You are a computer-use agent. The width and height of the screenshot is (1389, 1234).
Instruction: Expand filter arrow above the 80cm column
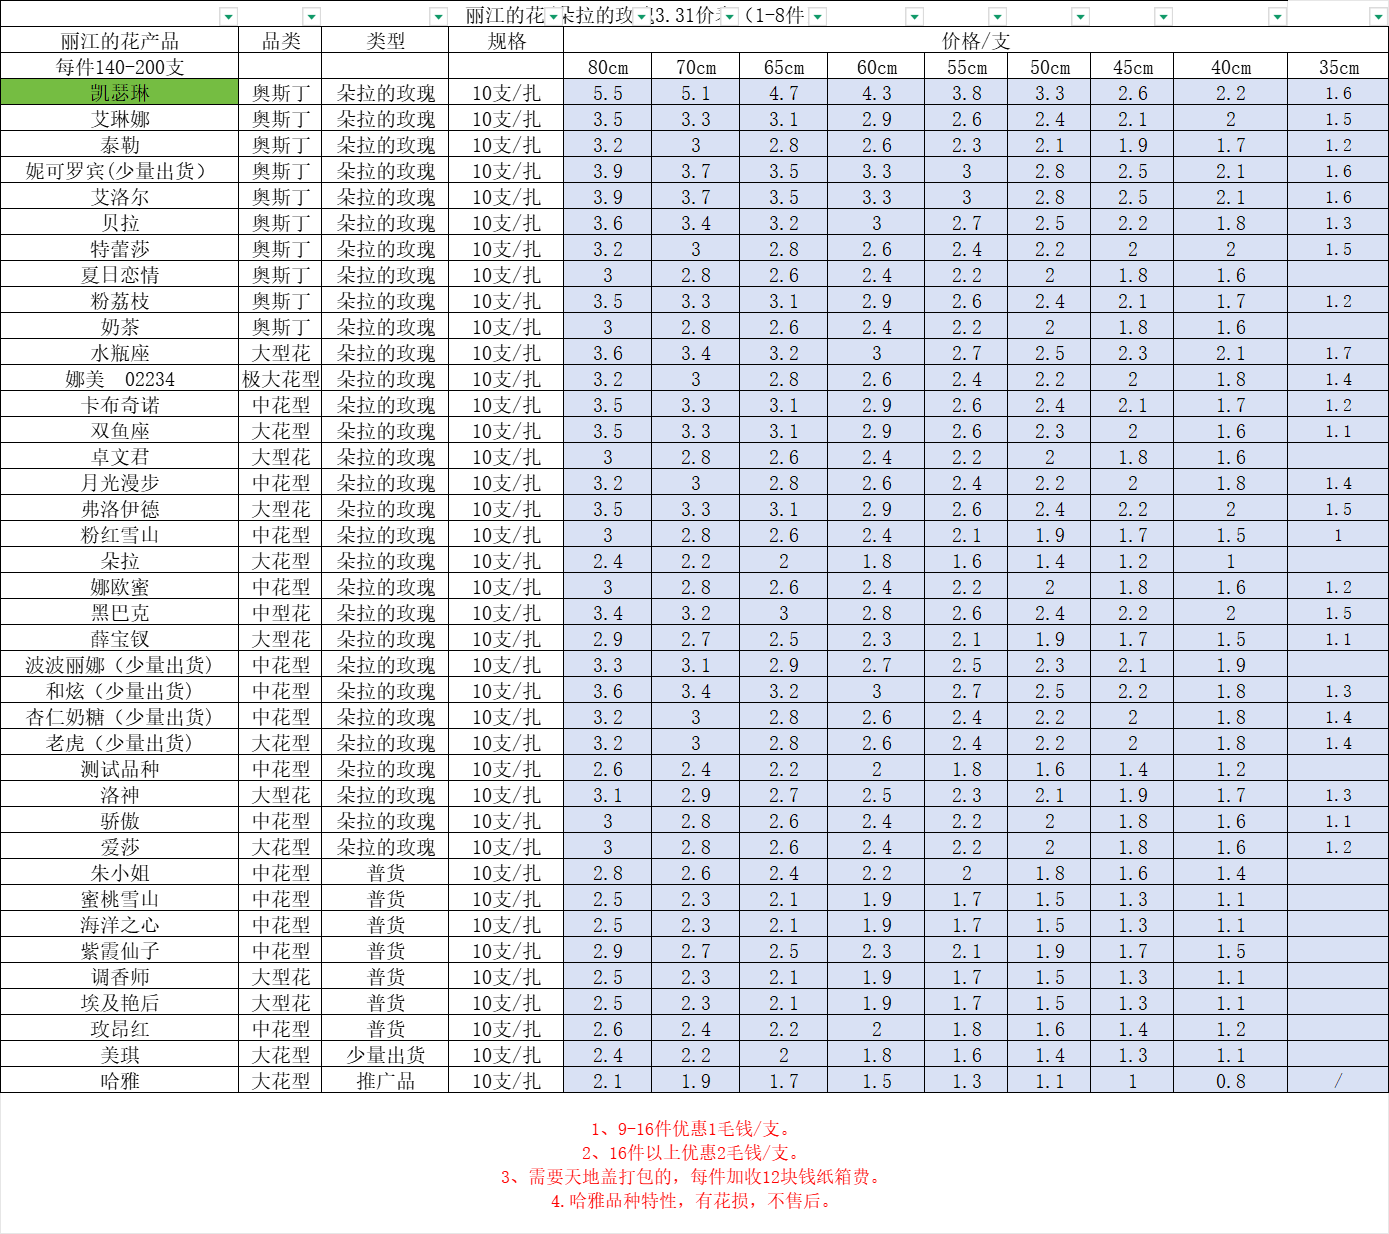click(x=641, y=16)
